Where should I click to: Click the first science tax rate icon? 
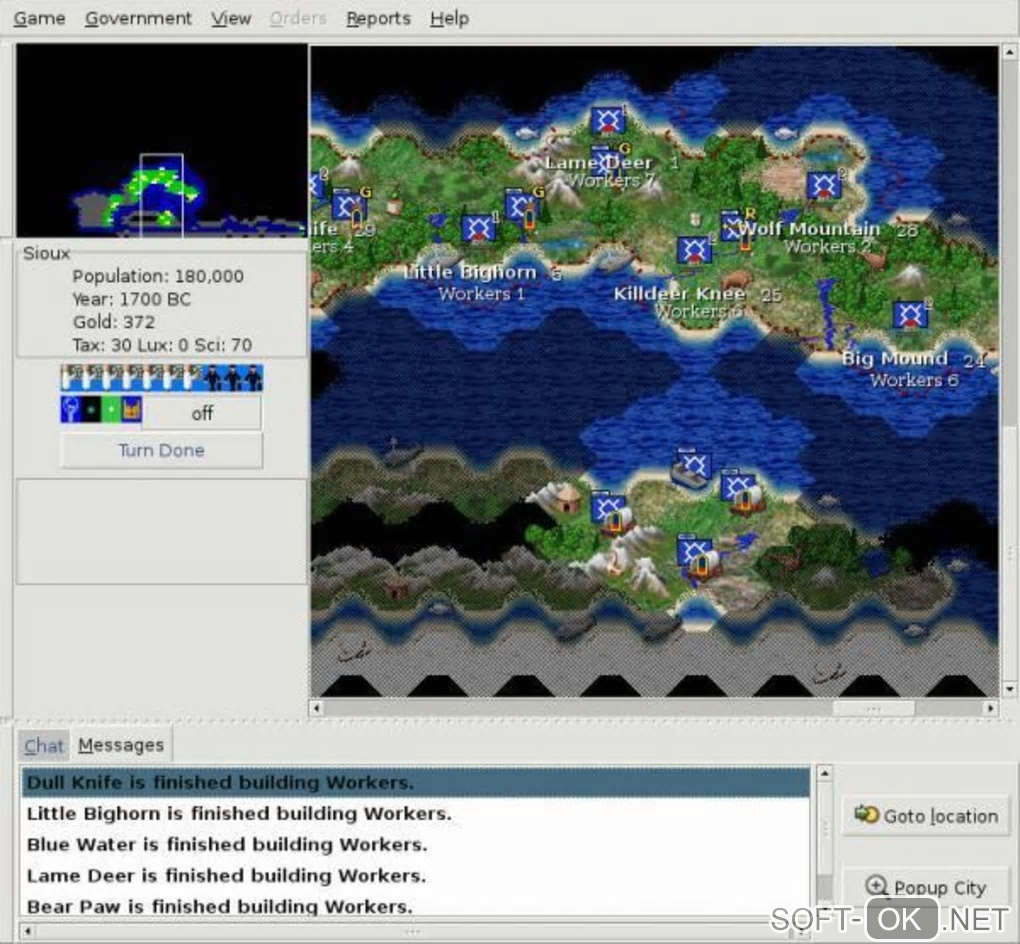pos(71,378)
